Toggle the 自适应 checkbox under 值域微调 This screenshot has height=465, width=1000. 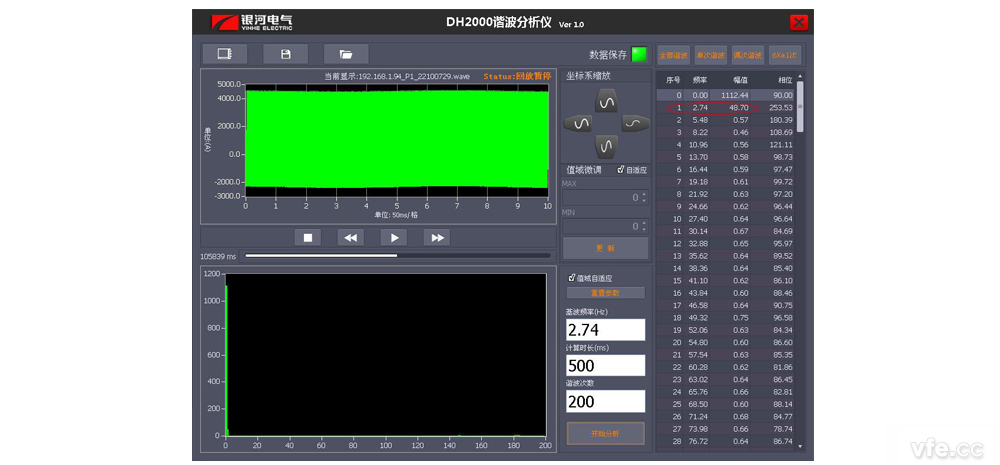click(x=621, y=170)
